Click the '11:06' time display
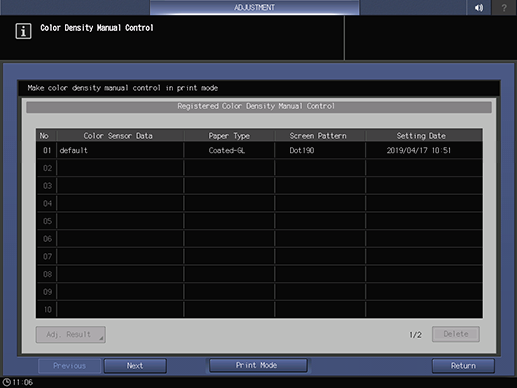The width and height of the screenshot is (517, 388). (22, 382)
